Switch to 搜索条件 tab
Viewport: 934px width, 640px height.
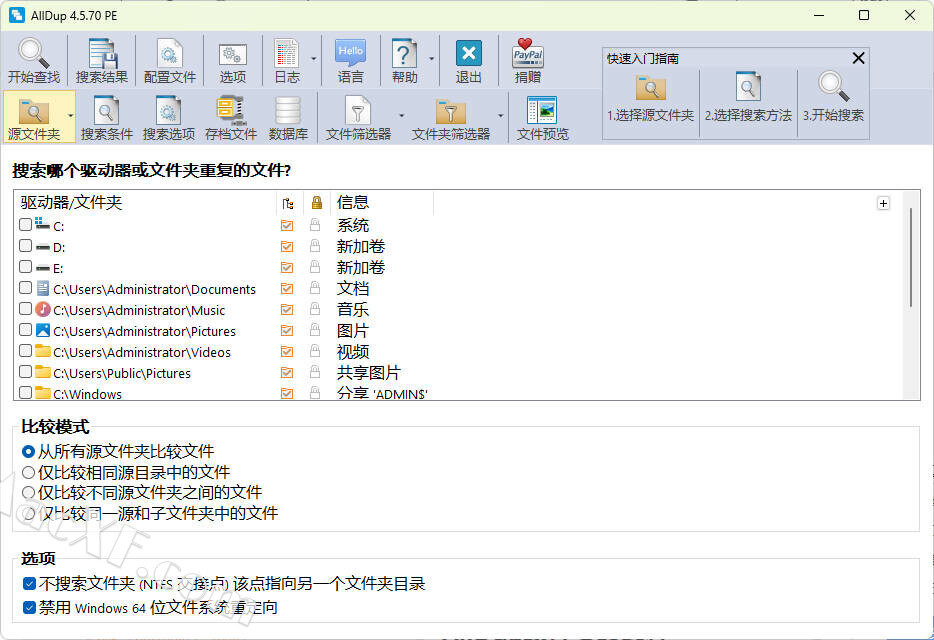[x=107, y=117]
